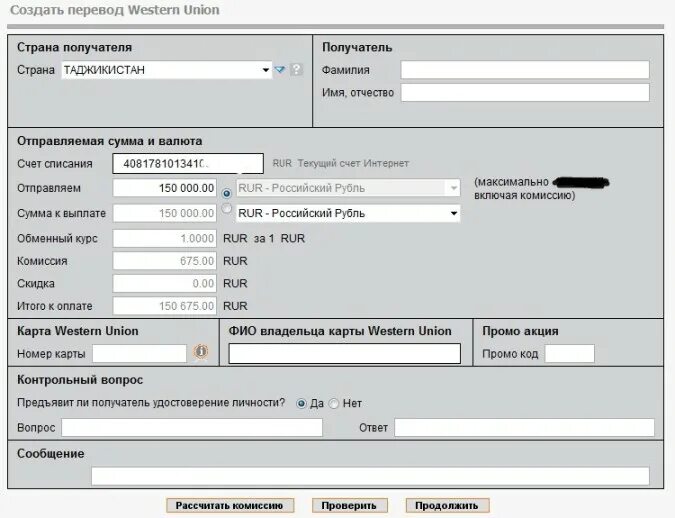
Task: Focus the Western Union card owner name field
Action: 344,354
